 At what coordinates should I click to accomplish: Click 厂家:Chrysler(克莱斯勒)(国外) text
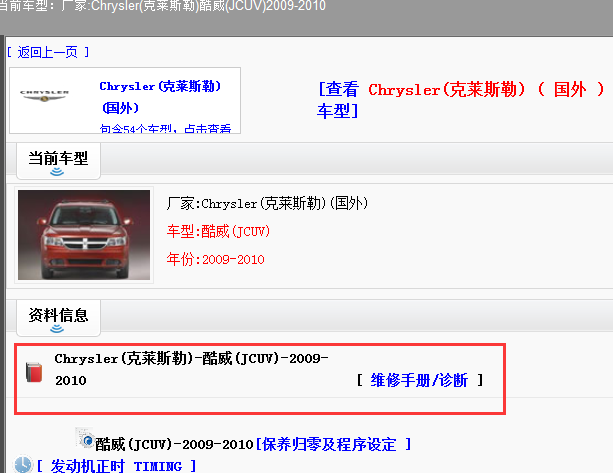tap(267, 204)
